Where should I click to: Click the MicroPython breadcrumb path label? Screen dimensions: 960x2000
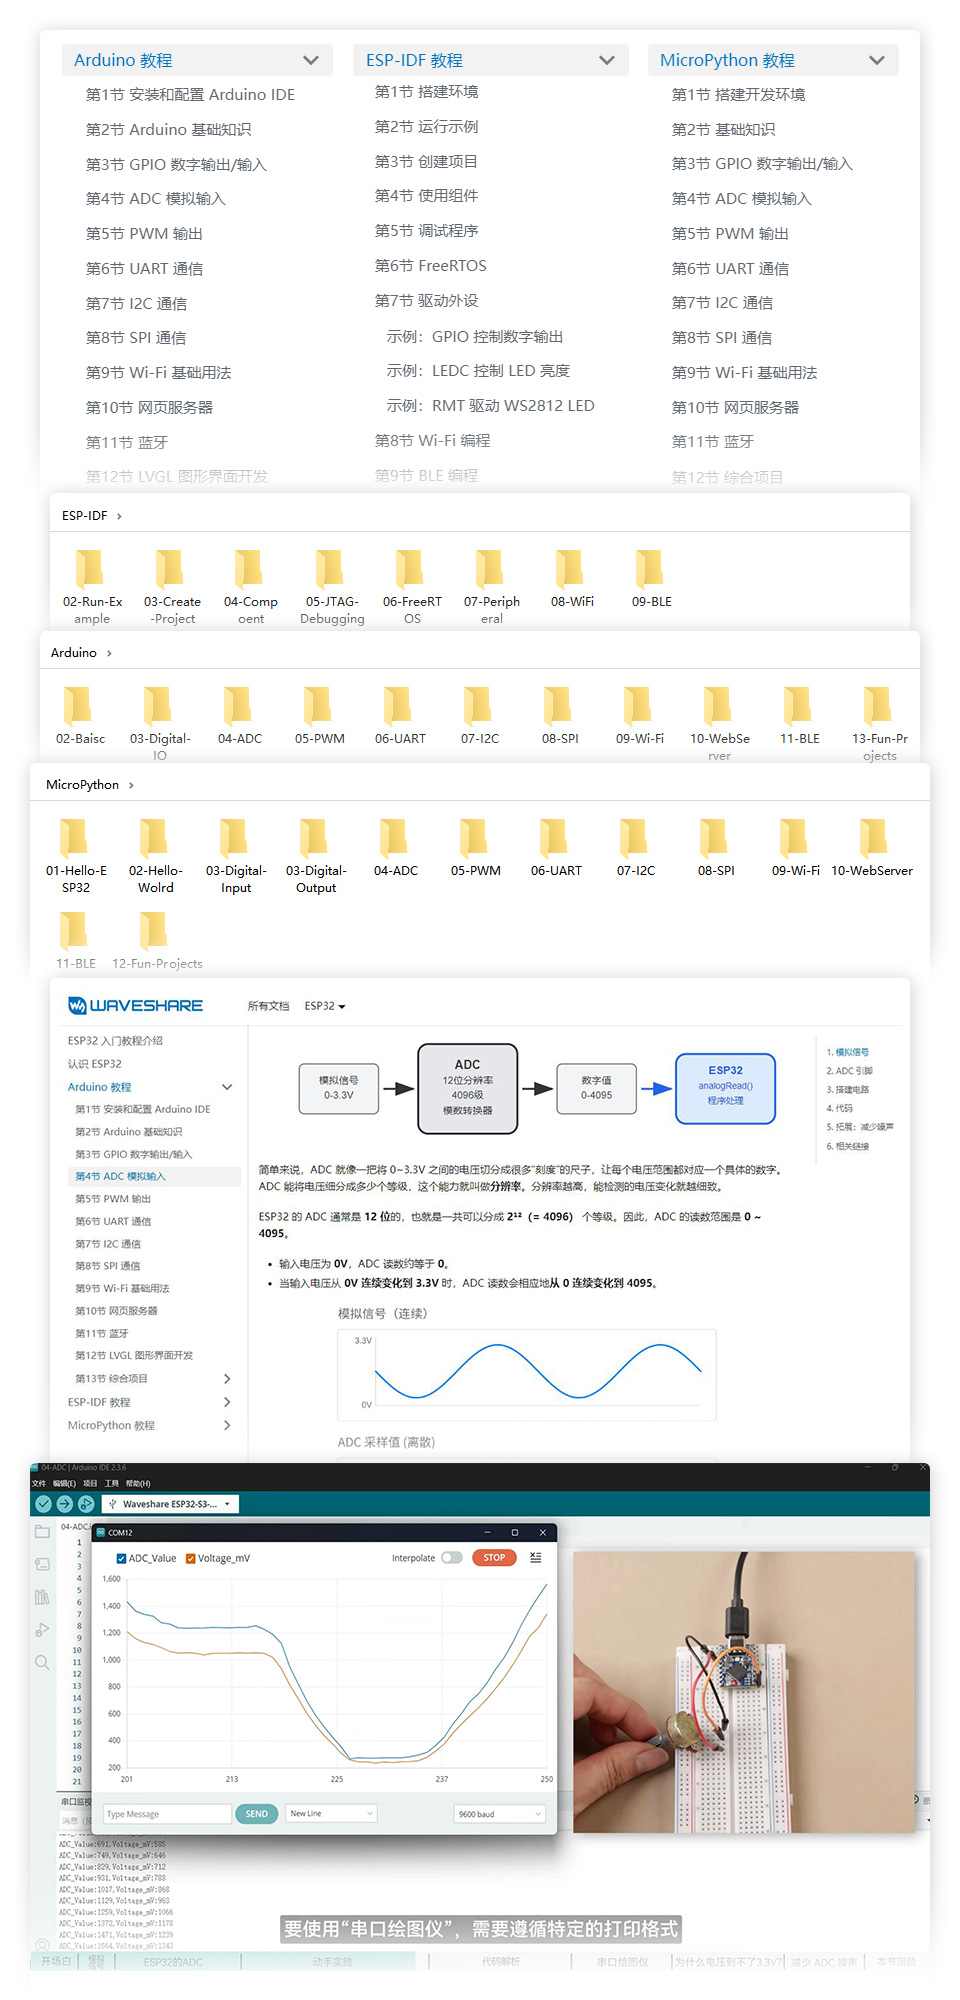tap(82, 784)
